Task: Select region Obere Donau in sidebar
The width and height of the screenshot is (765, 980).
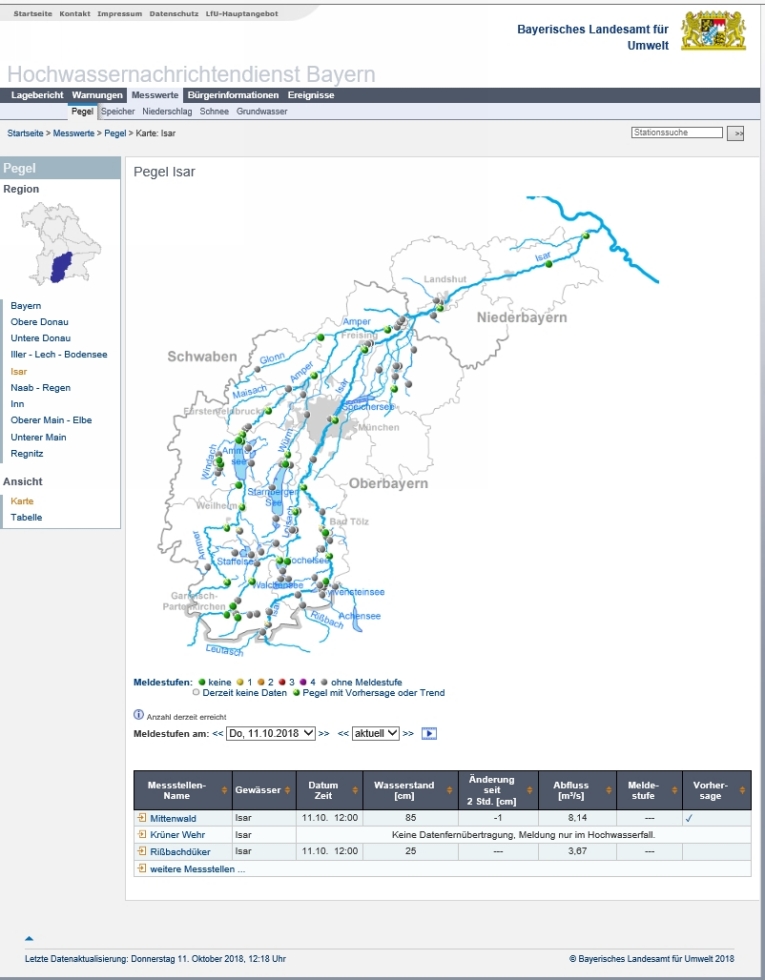Action: click(39, 322)
